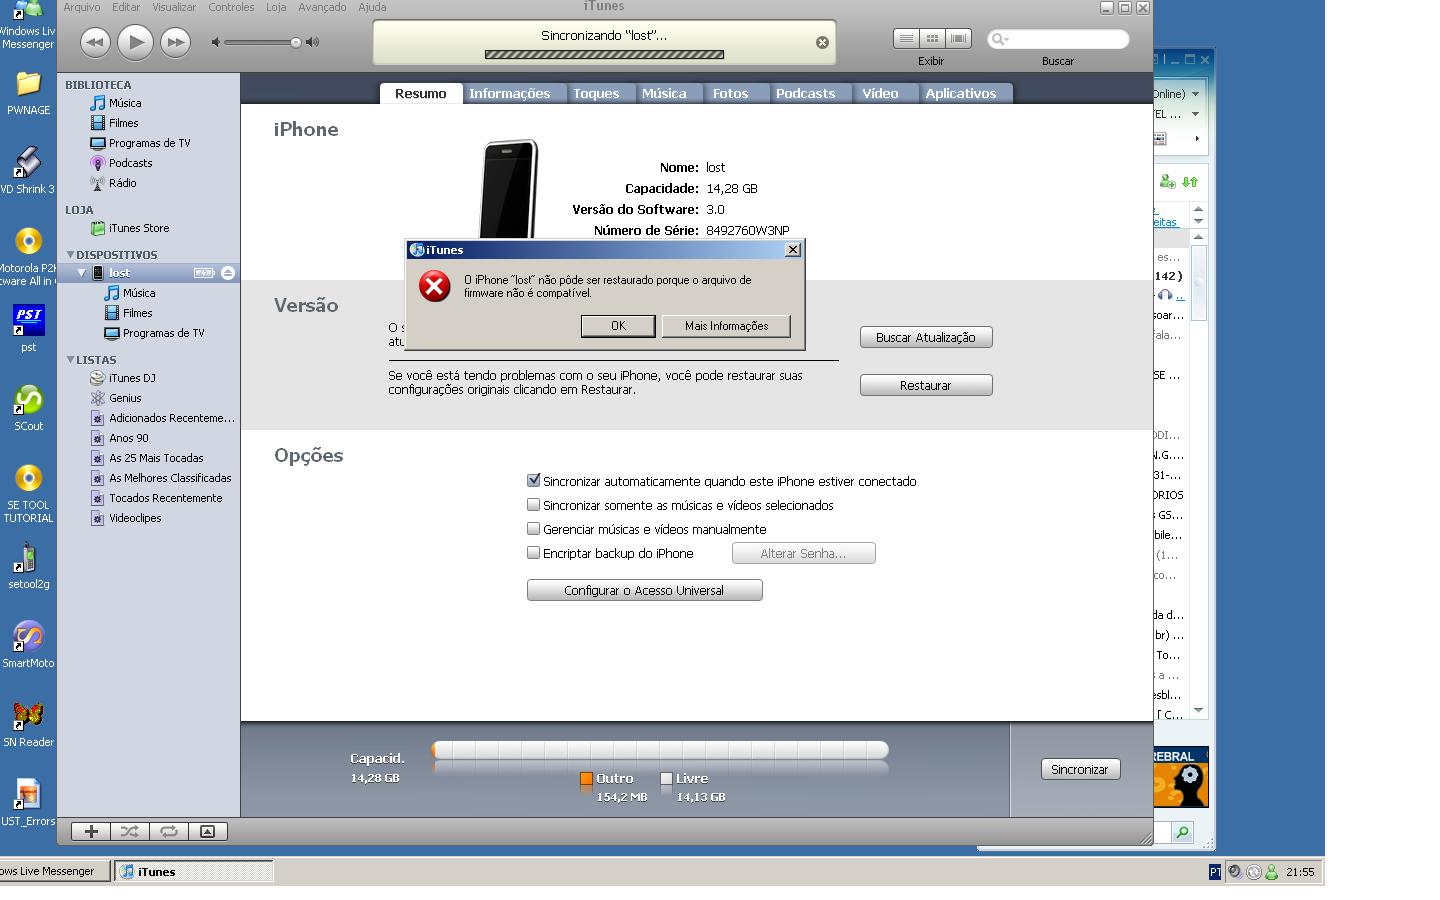
Task: Switch to grid view
Action: click(932, 38)
